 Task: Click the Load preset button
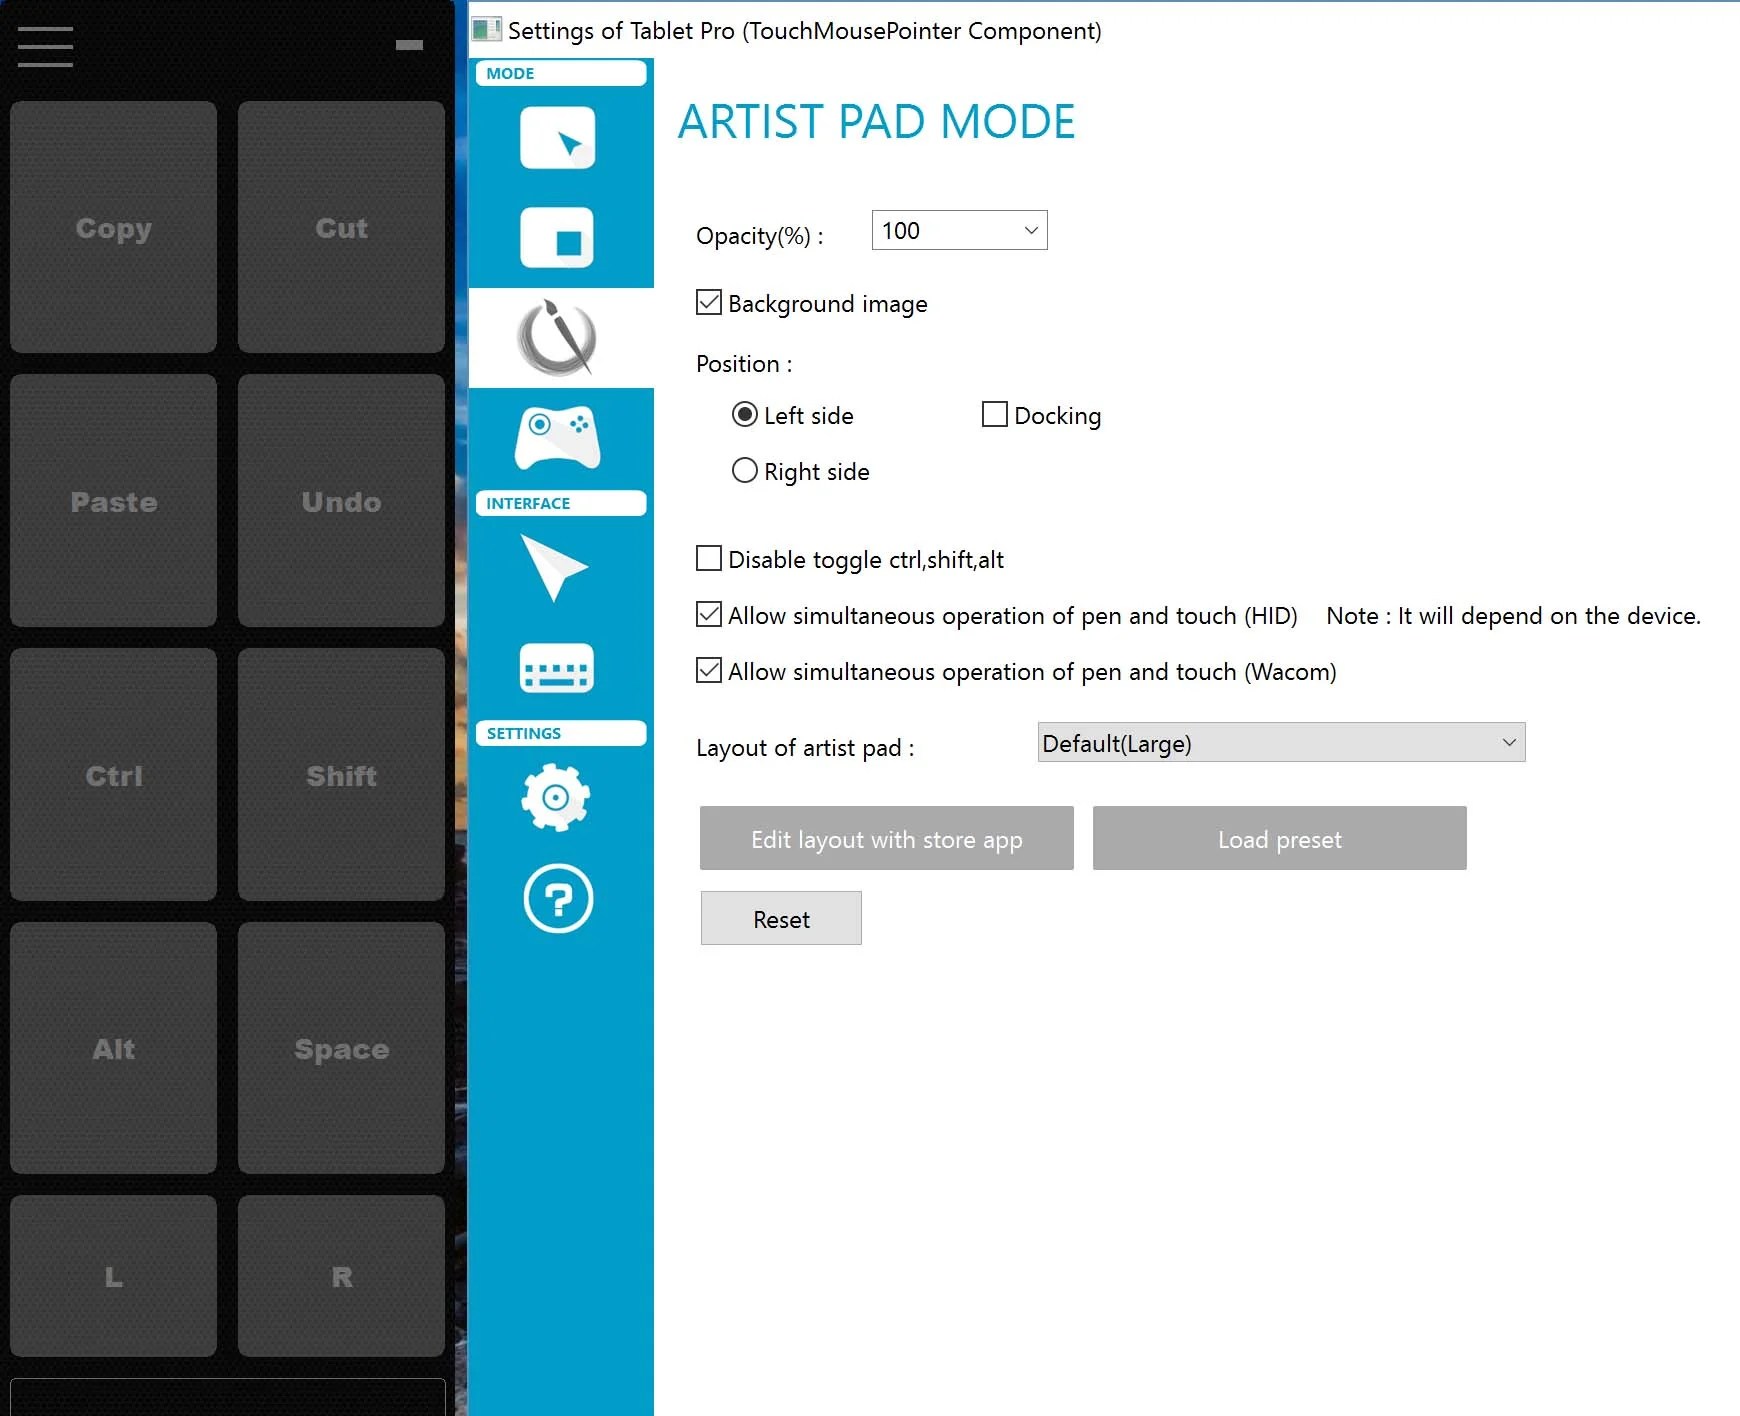click(x=1279, y=838)
